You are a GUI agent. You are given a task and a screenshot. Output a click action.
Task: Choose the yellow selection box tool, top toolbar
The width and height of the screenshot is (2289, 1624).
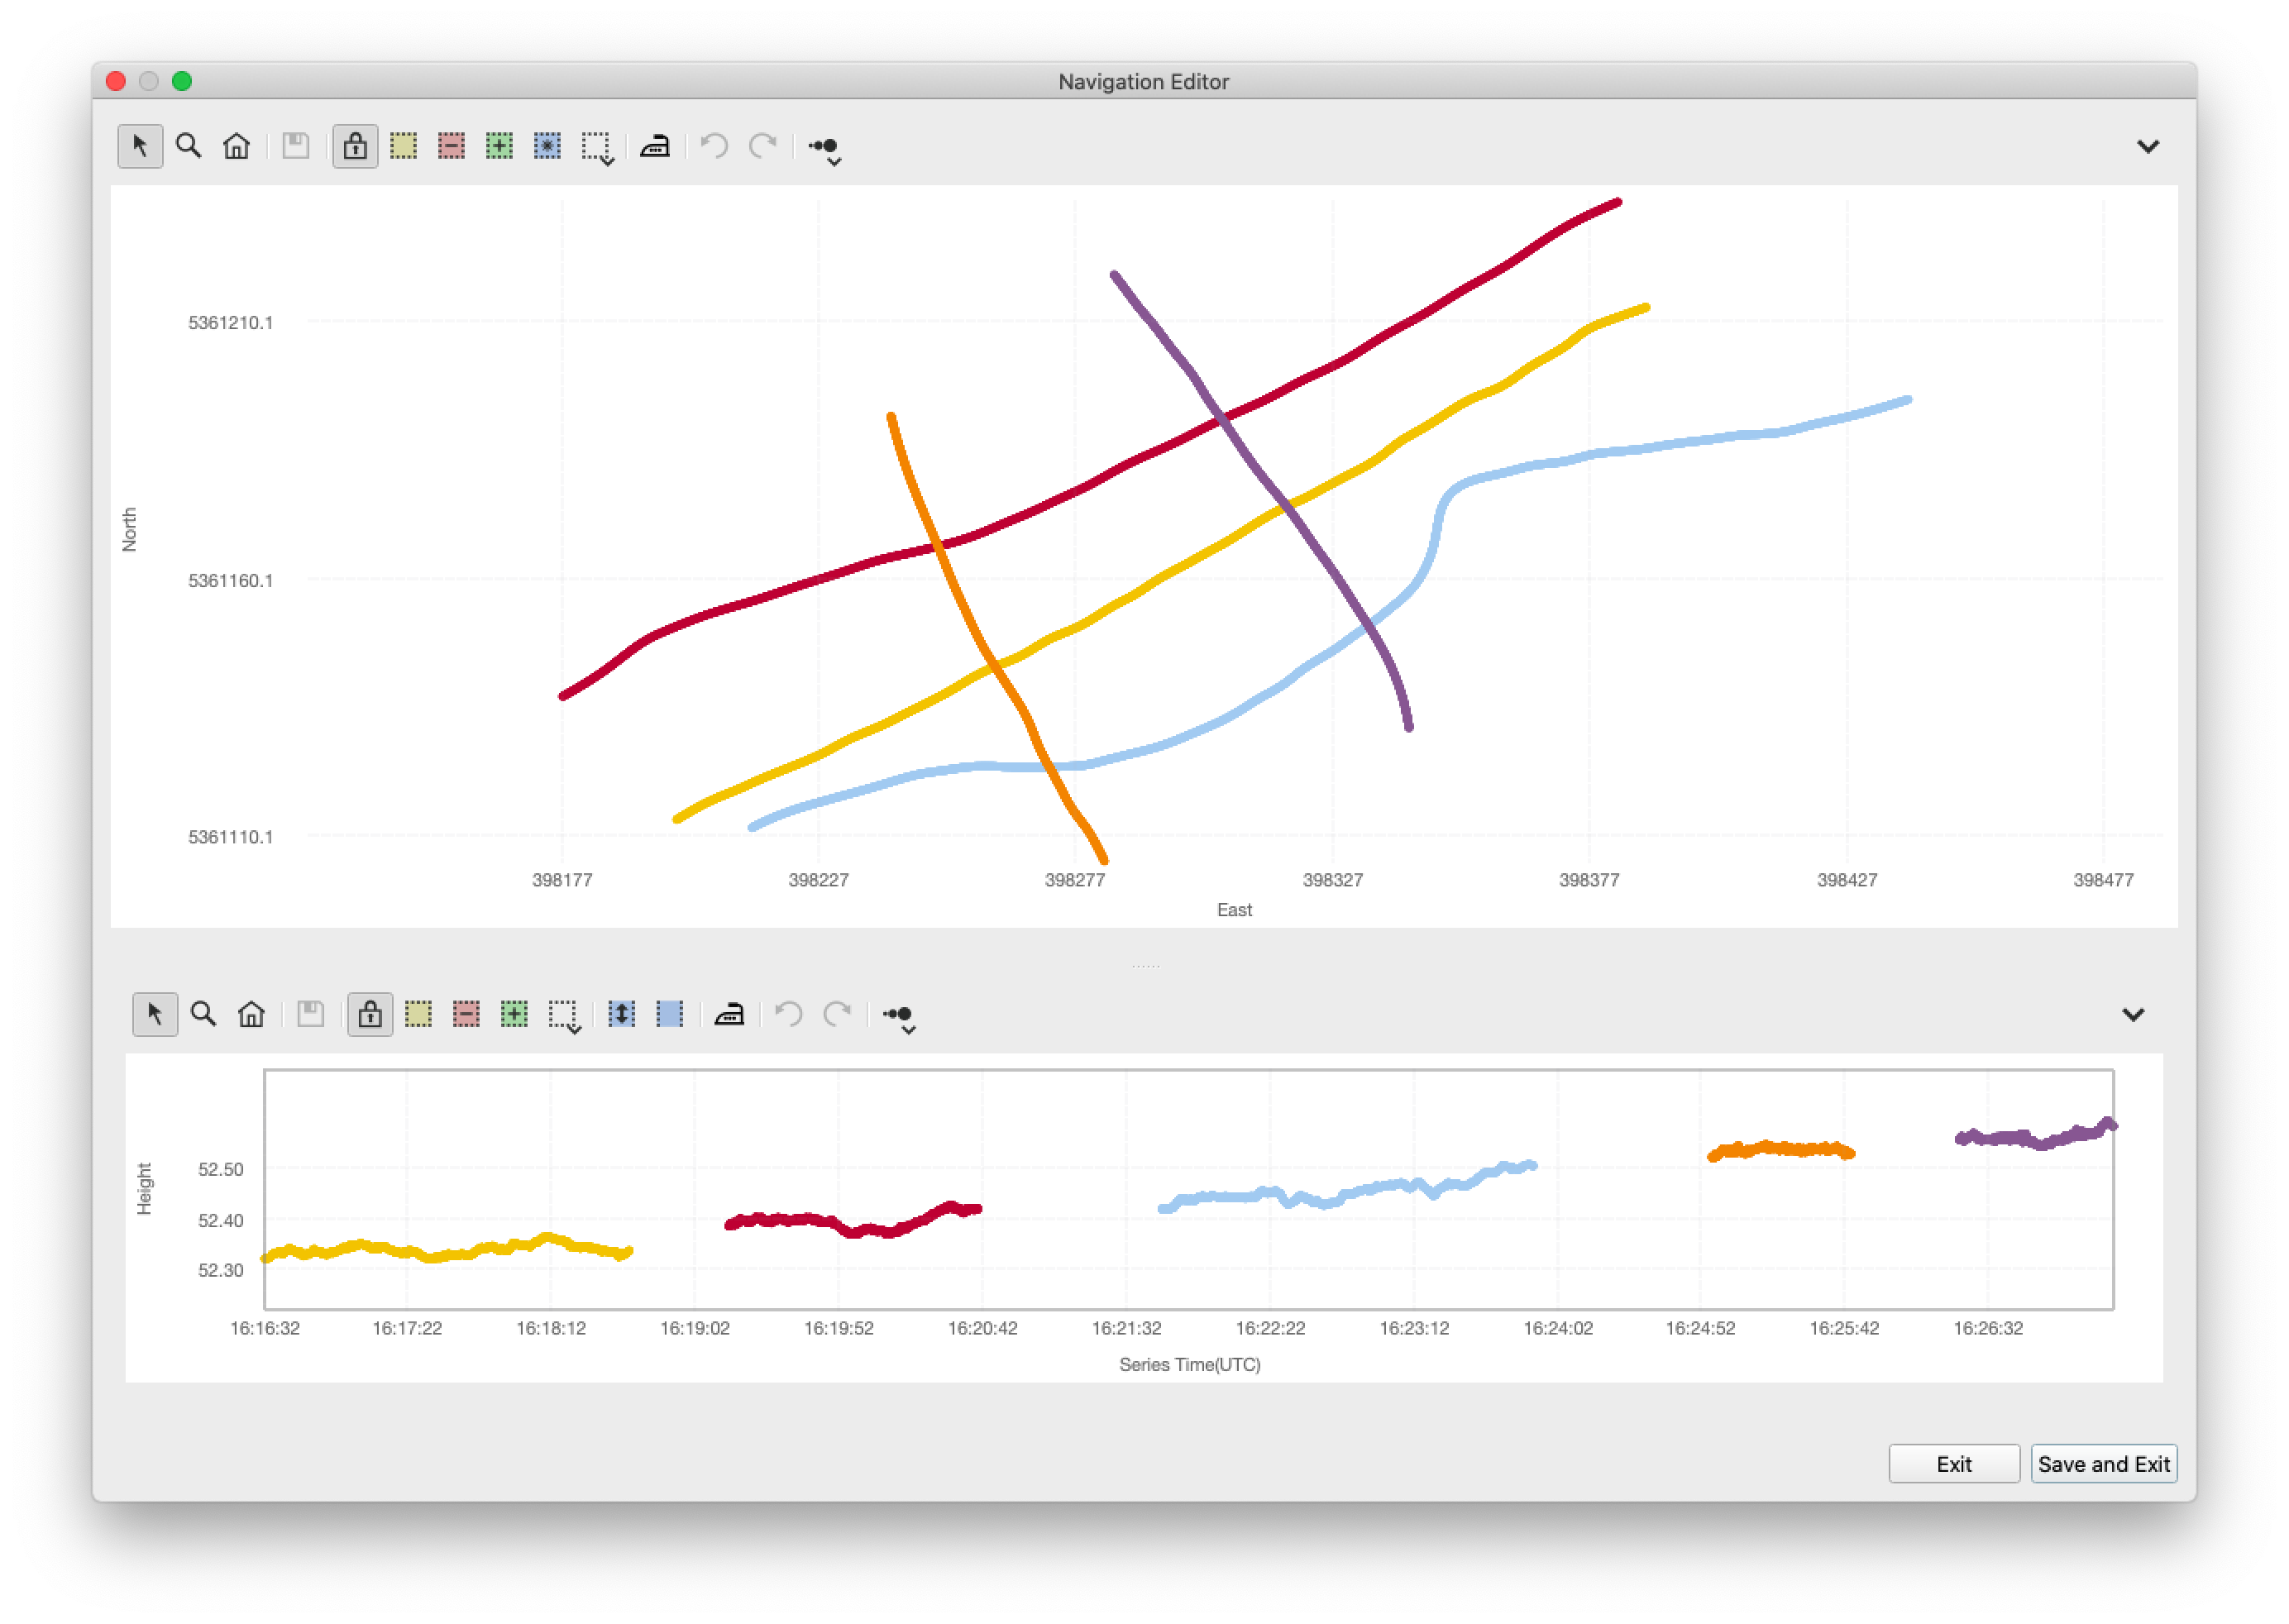pyautogui.click(x=403, y=146)
